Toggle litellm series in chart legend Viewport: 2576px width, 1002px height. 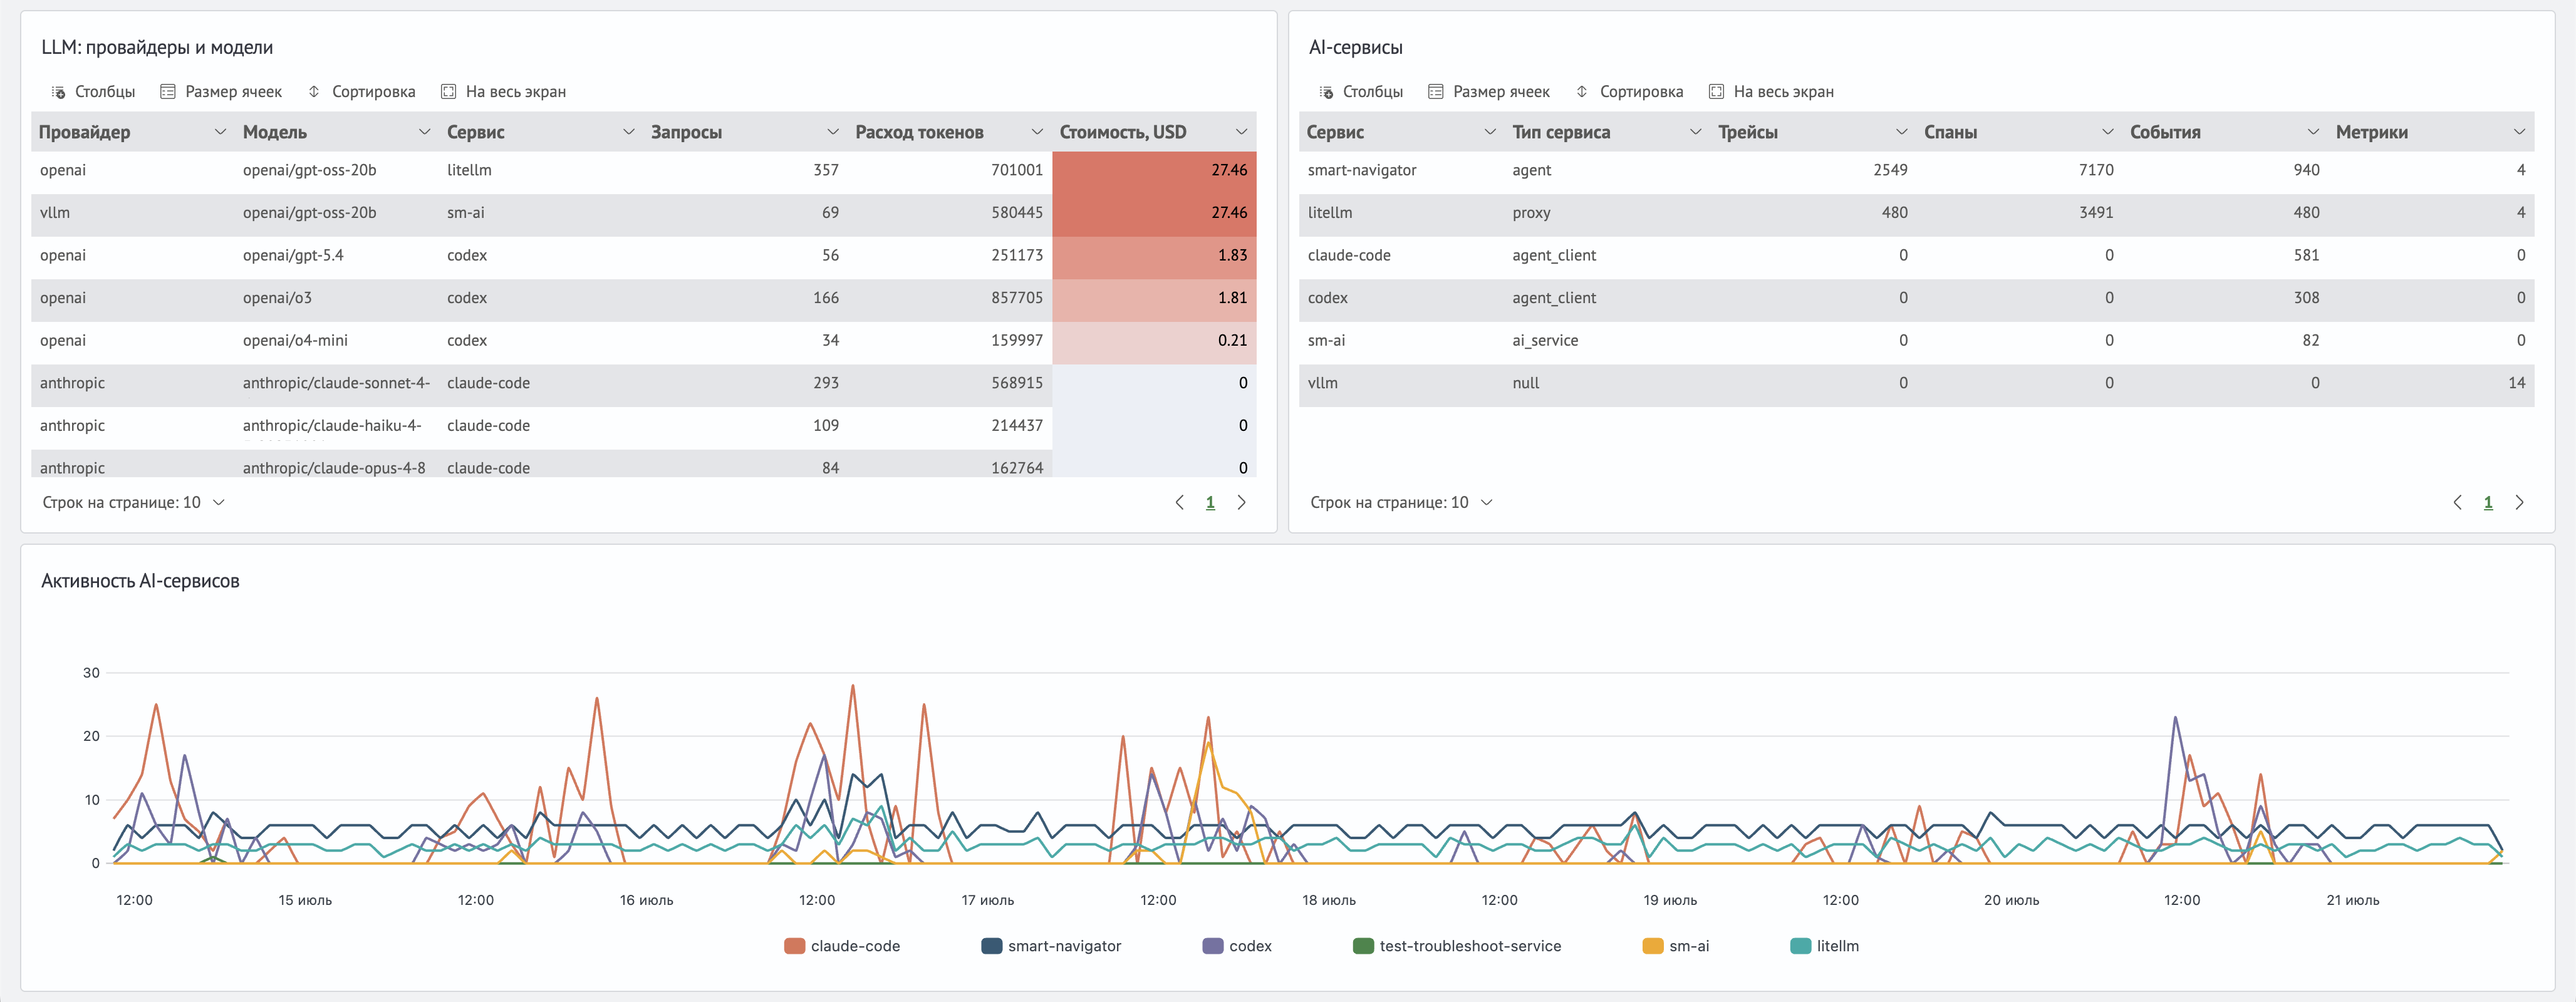coord(1825,946)
